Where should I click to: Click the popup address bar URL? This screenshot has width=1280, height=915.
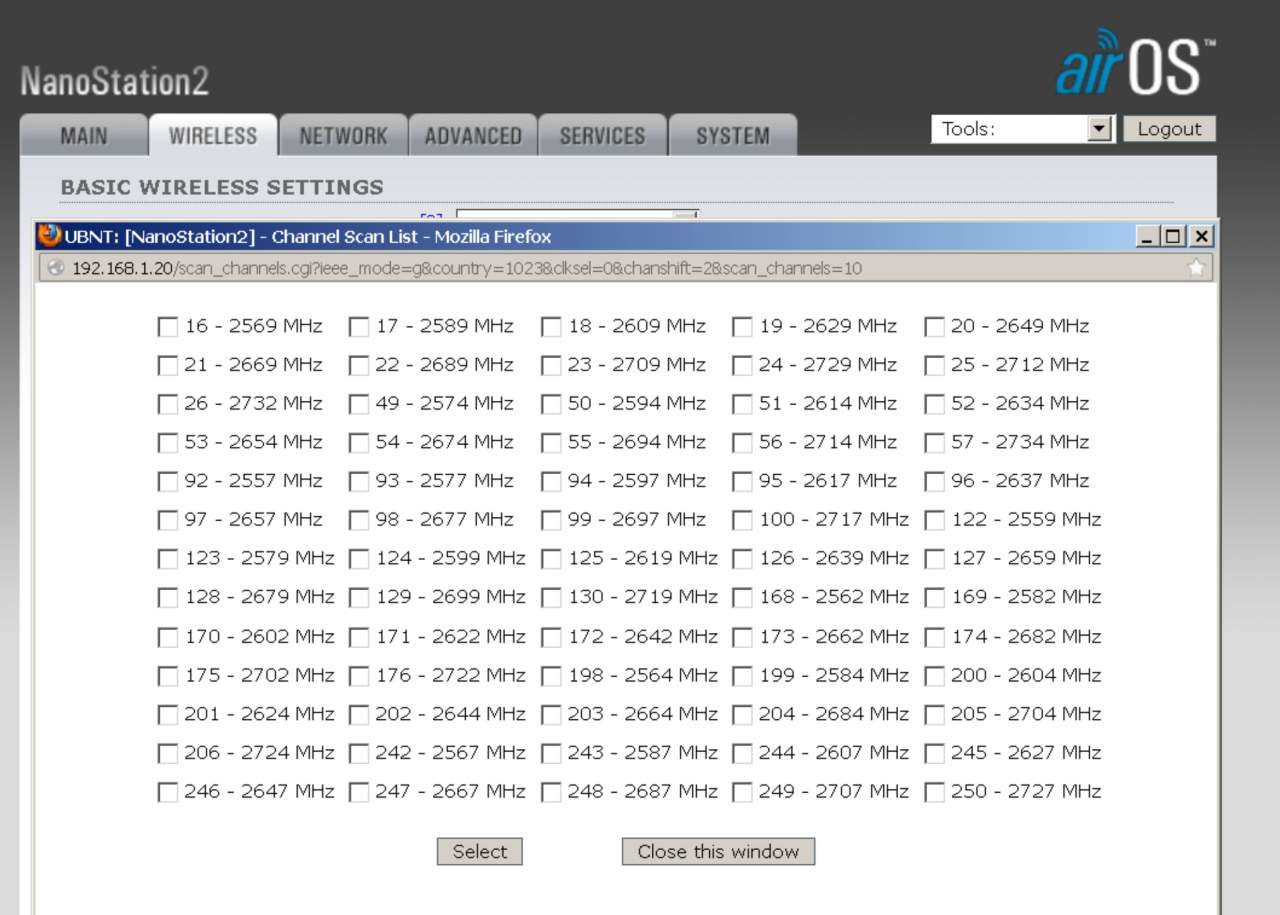click(467, 268)
